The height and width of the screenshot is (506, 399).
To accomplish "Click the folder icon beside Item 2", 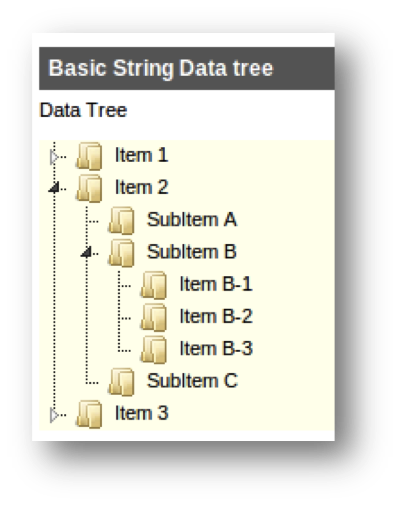I will (x=89, y=188).
